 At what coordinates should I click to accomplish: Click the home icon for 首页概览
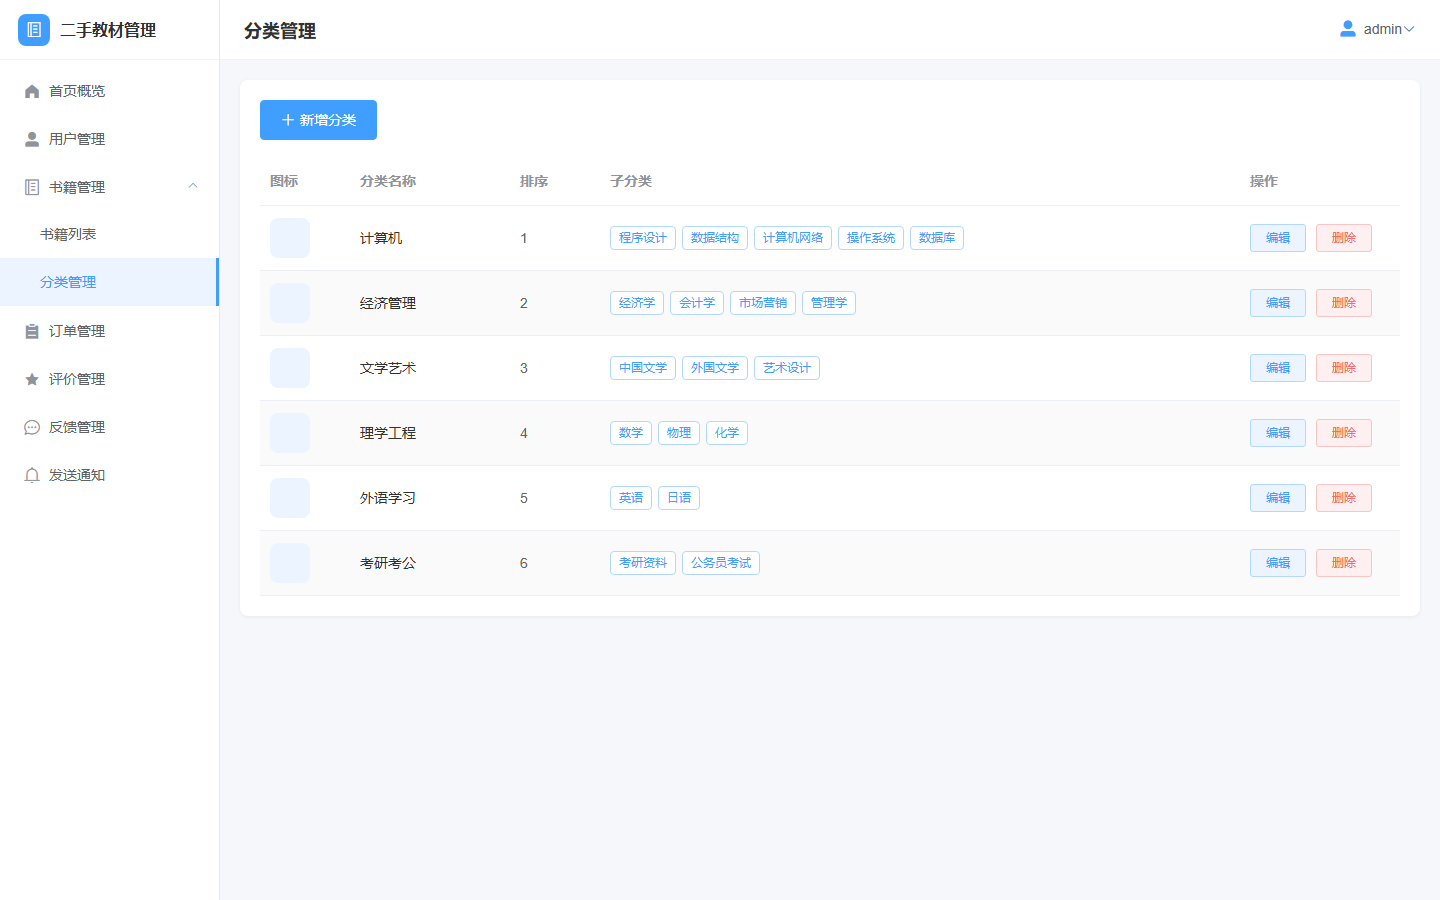pyautogui.click(x=32, y=91)
